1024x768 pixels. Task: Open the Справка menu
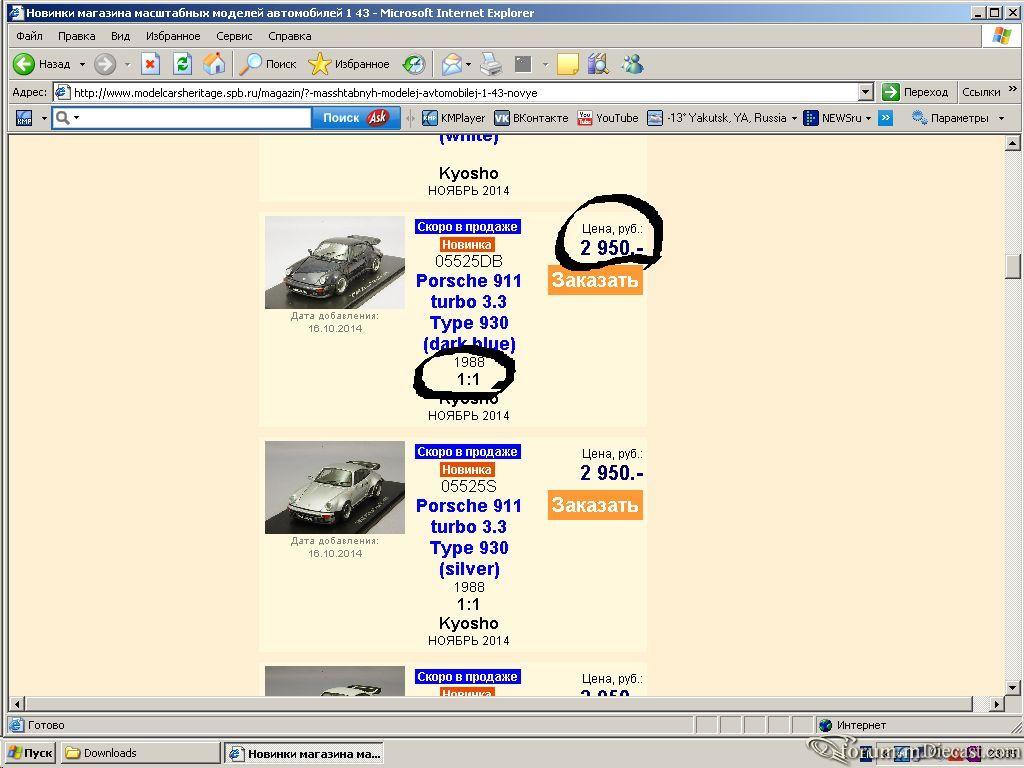289,36
